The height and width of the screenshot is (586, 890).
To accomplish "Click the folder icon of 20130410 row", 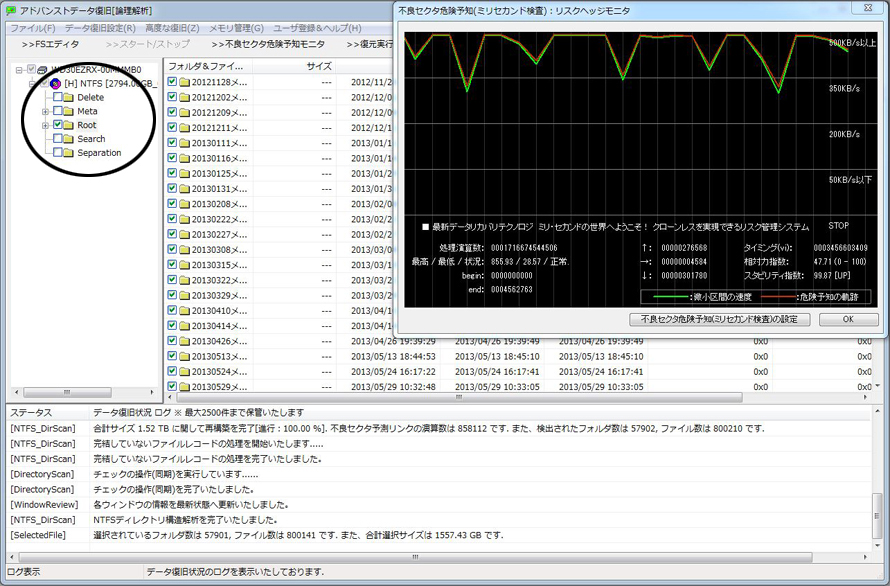I will [184, 311].
